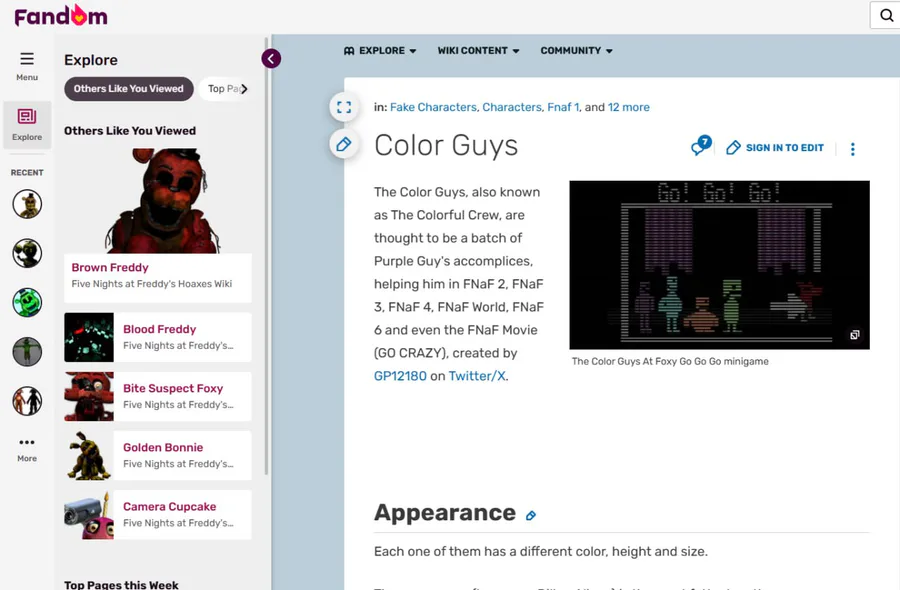This screenshot has height=590, width=900.
Task: Open the Fnaf 1 category link
Action: [x=562, y=107]
